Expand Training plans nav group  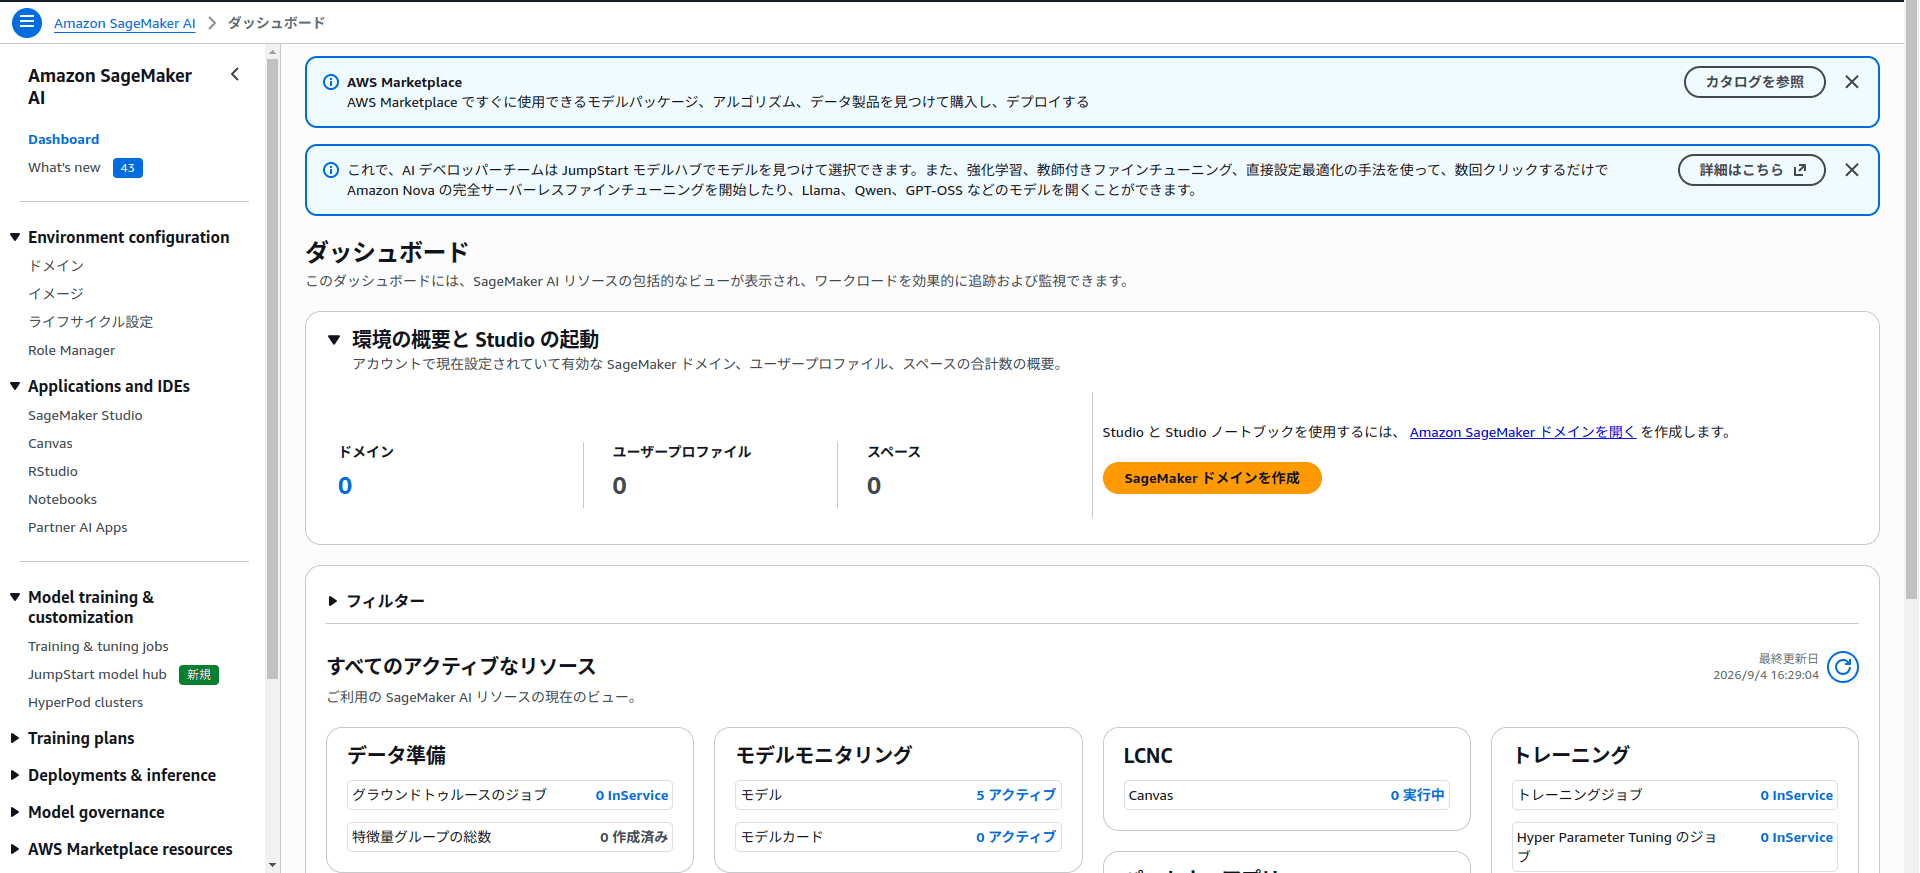point(15,738)
